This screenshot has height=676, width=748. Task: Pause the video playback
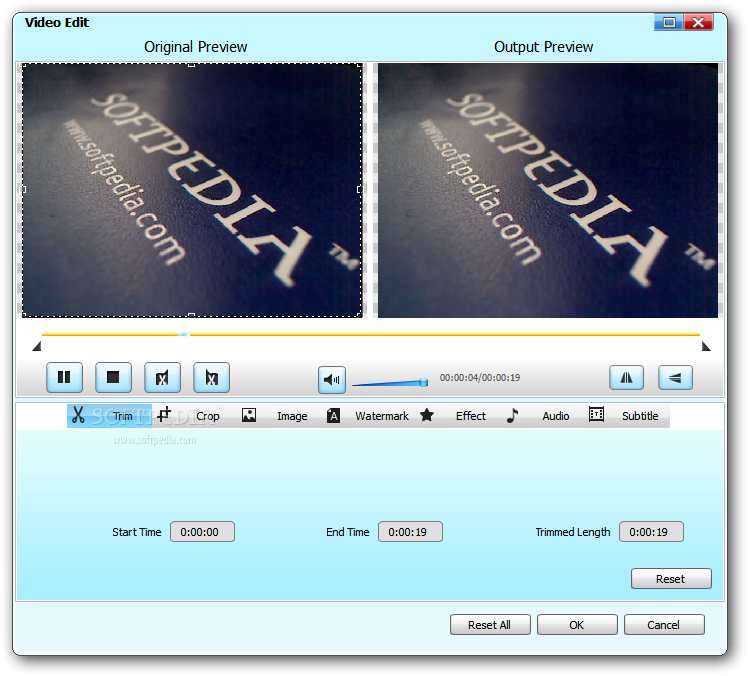coord(64,377)
